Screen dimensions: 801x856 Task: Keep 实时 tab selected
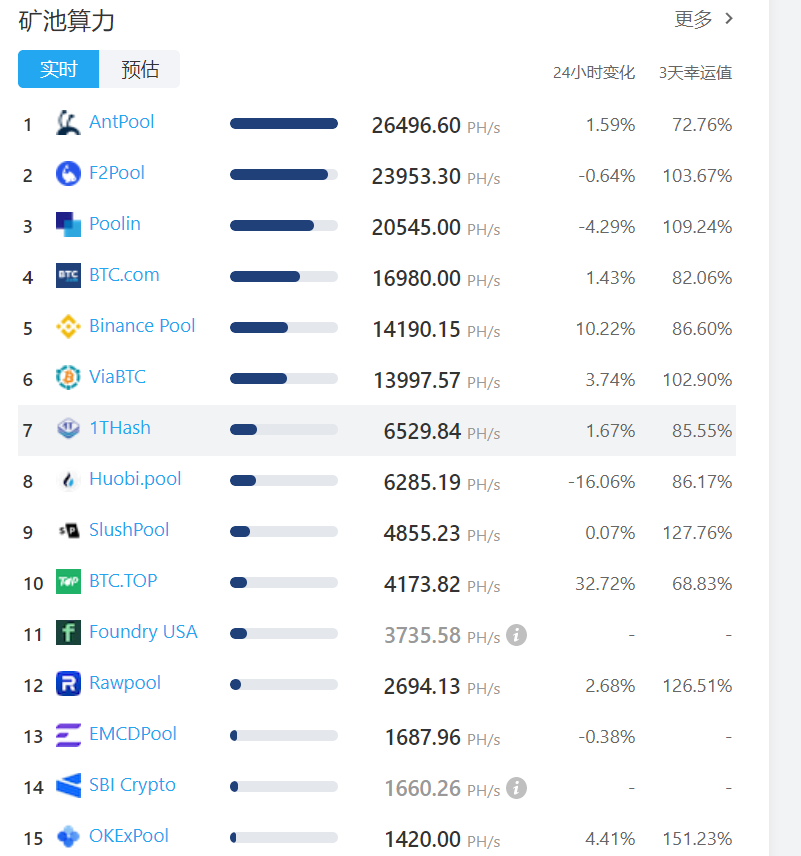click(58, 69)
